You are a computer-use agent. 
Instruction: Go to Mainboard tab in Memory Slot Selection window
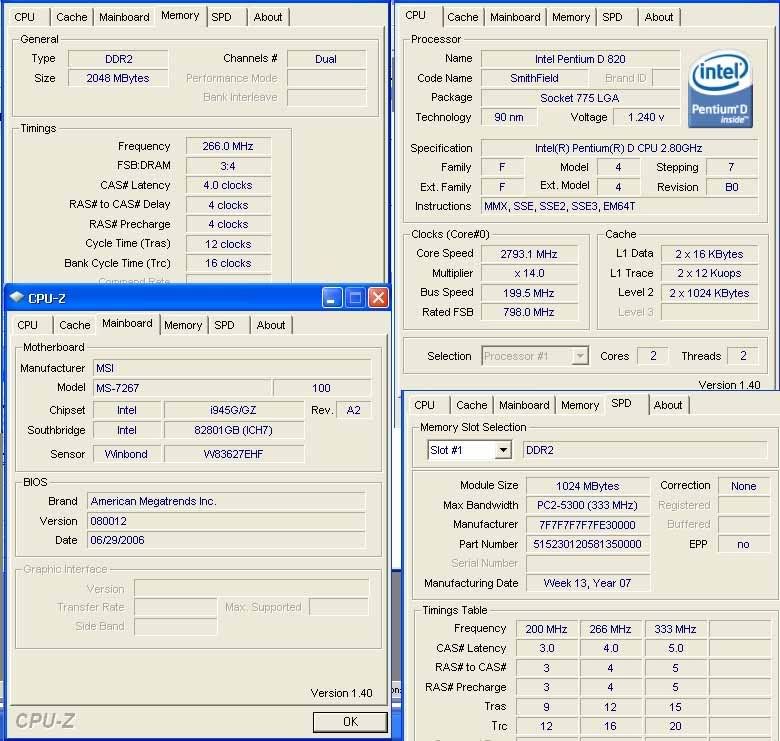pyautogui.click(x=524, y=405)
